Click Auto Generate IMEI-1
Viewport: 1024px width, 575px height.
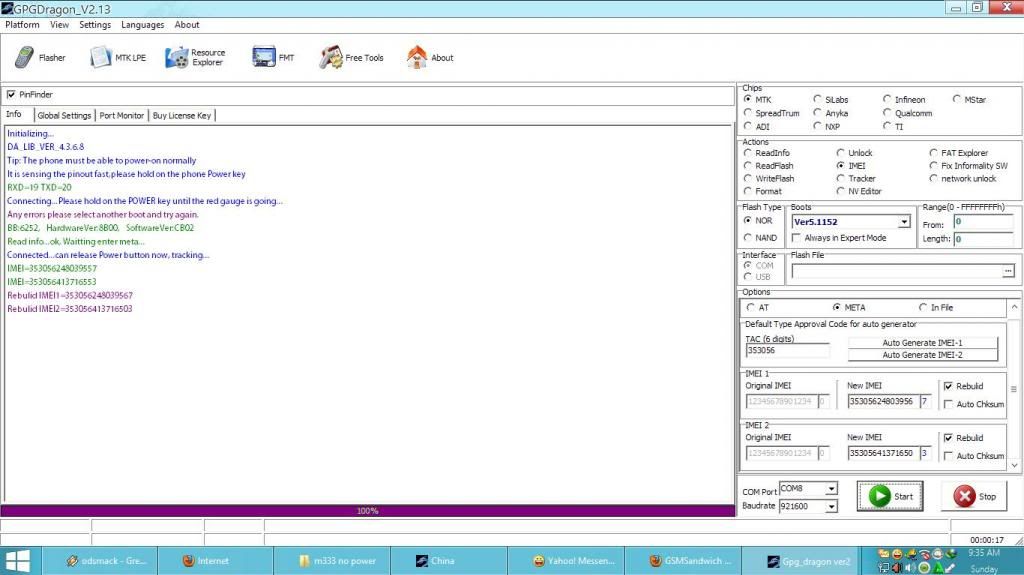click(922, 343)
